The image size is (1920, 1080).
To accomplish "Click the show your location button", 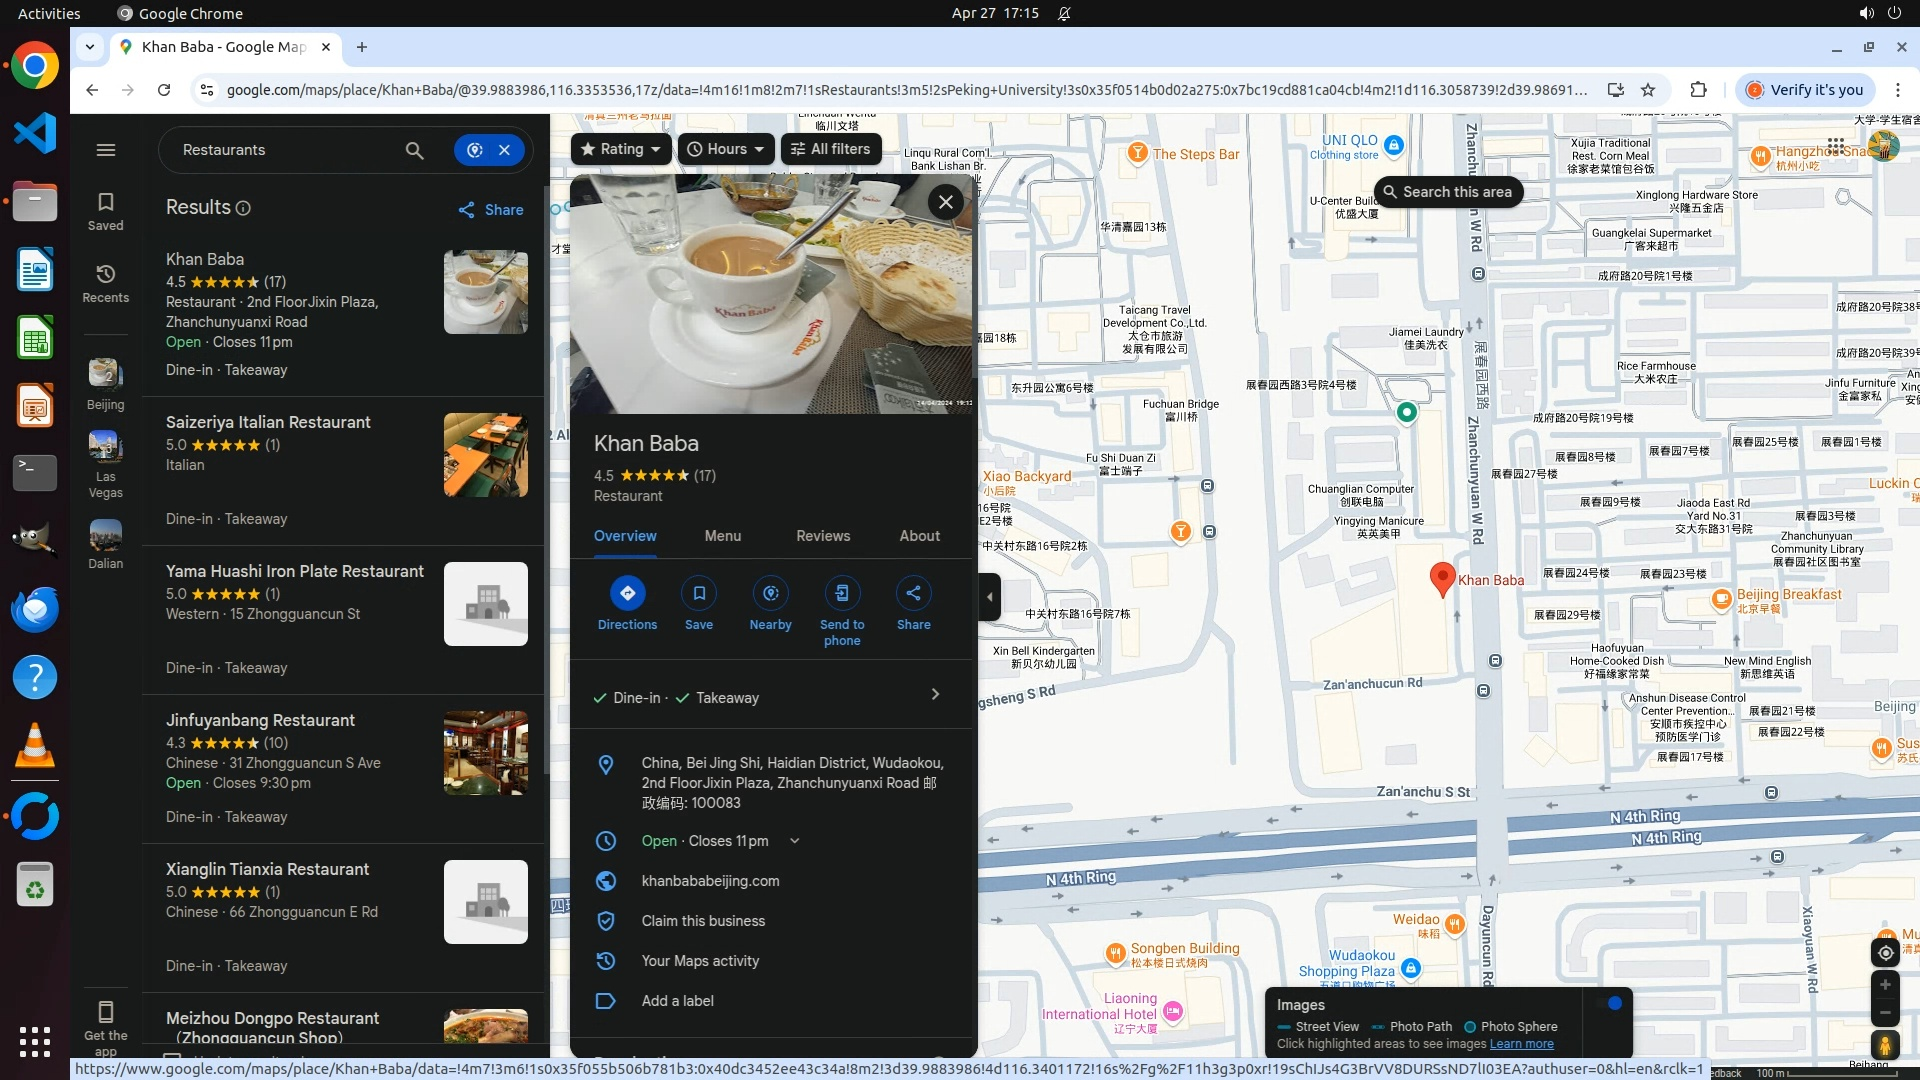I will tap(1885, 952).
